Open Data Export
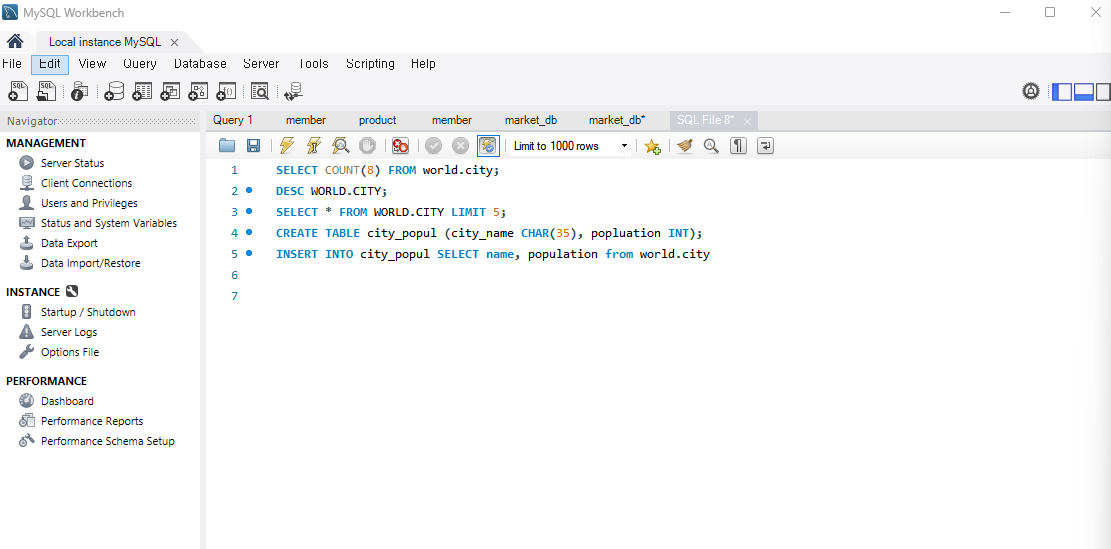The image size is (1111, 549). tap(69, 243)
